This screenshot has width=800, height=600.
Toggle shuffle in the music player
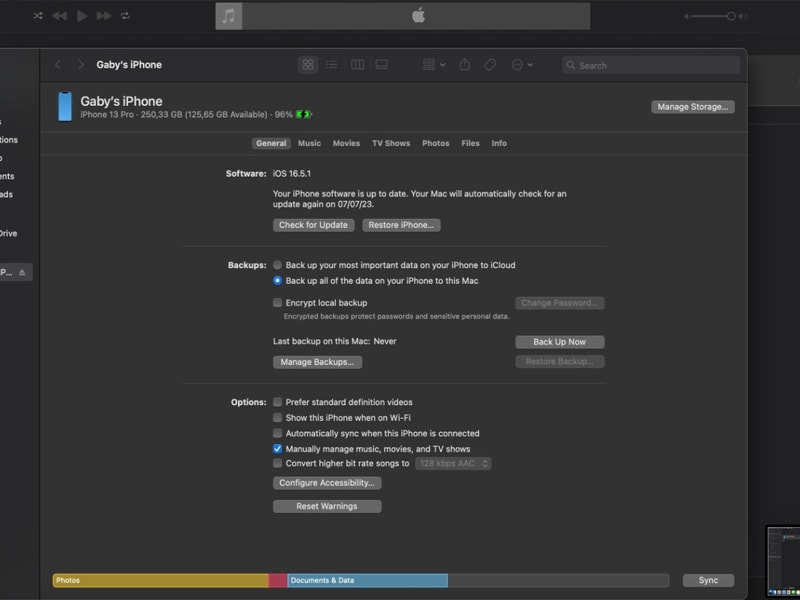pyautogui.click(x=38, y=16)
